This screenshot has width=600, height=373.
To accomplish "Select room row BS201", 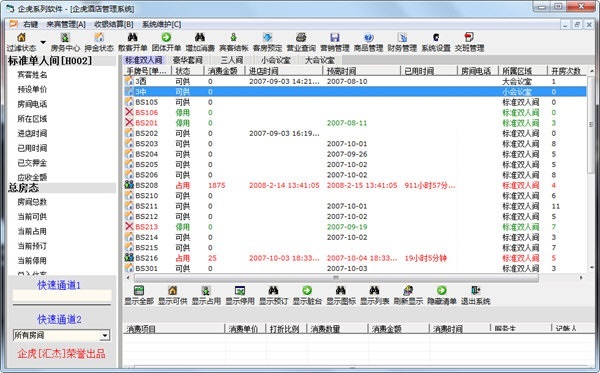I will coord(355,123).
